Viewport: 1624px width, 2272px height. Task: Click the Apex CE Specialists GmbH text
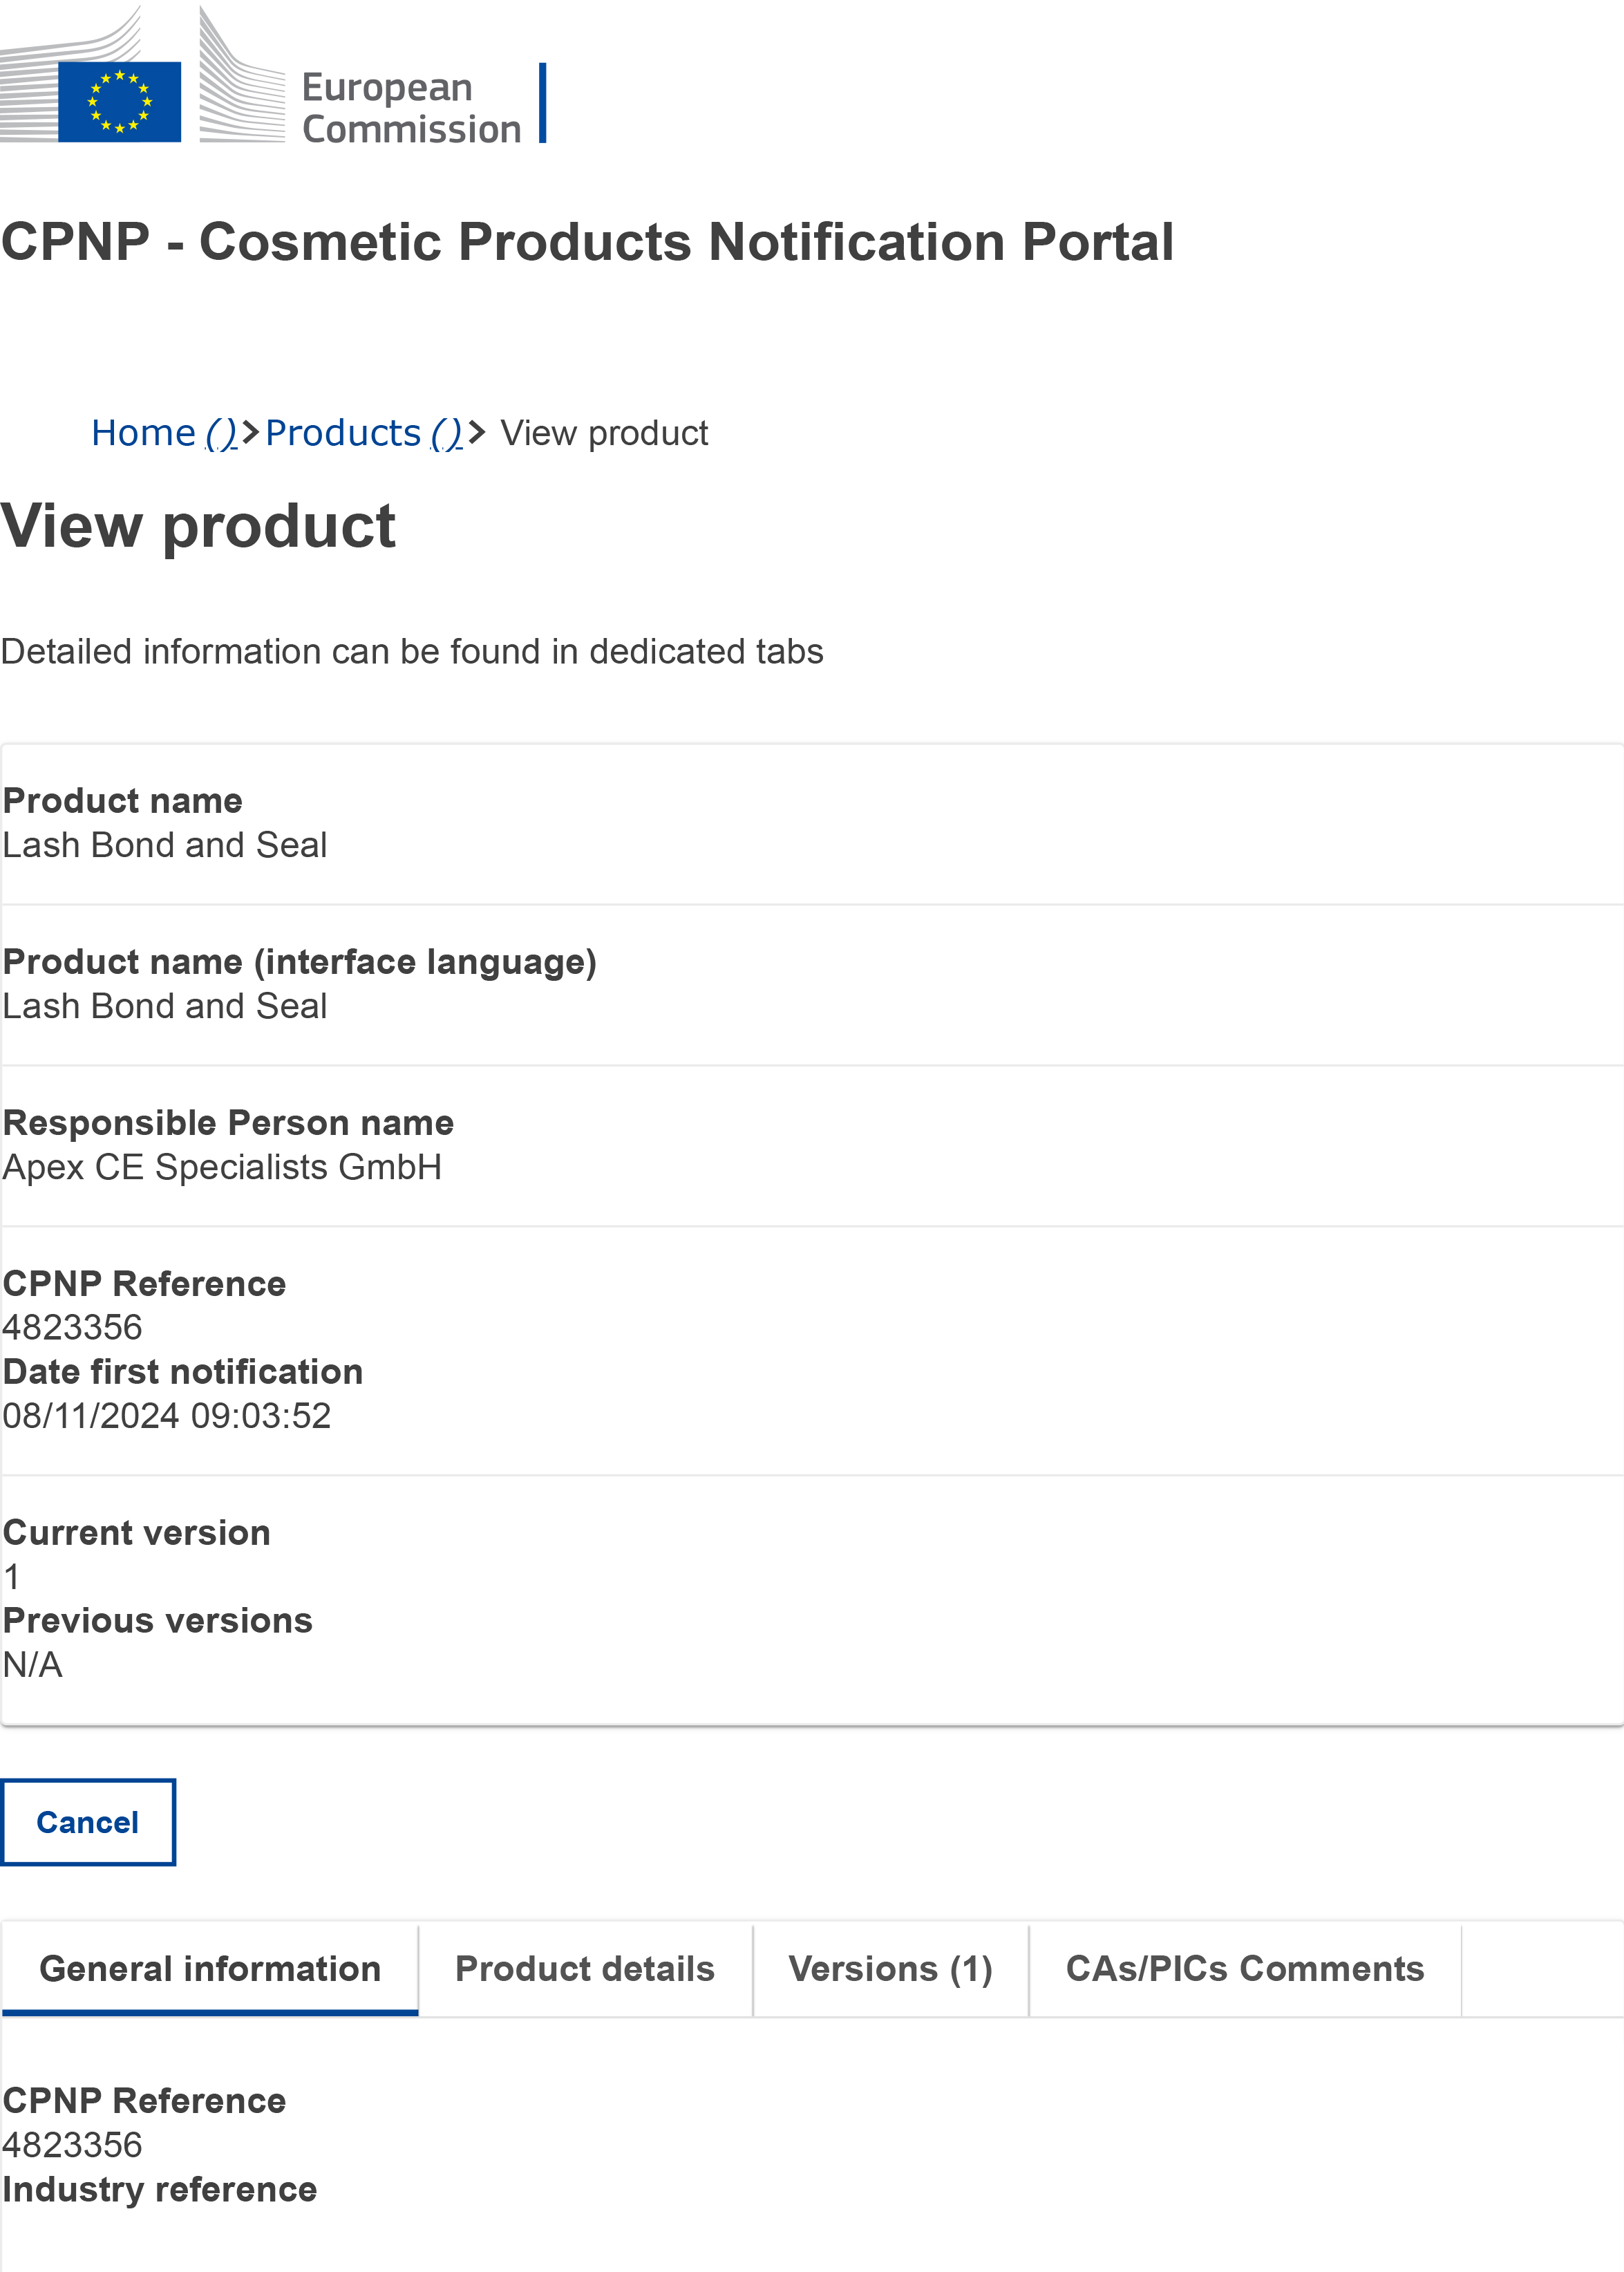(x=222, y=1167)
